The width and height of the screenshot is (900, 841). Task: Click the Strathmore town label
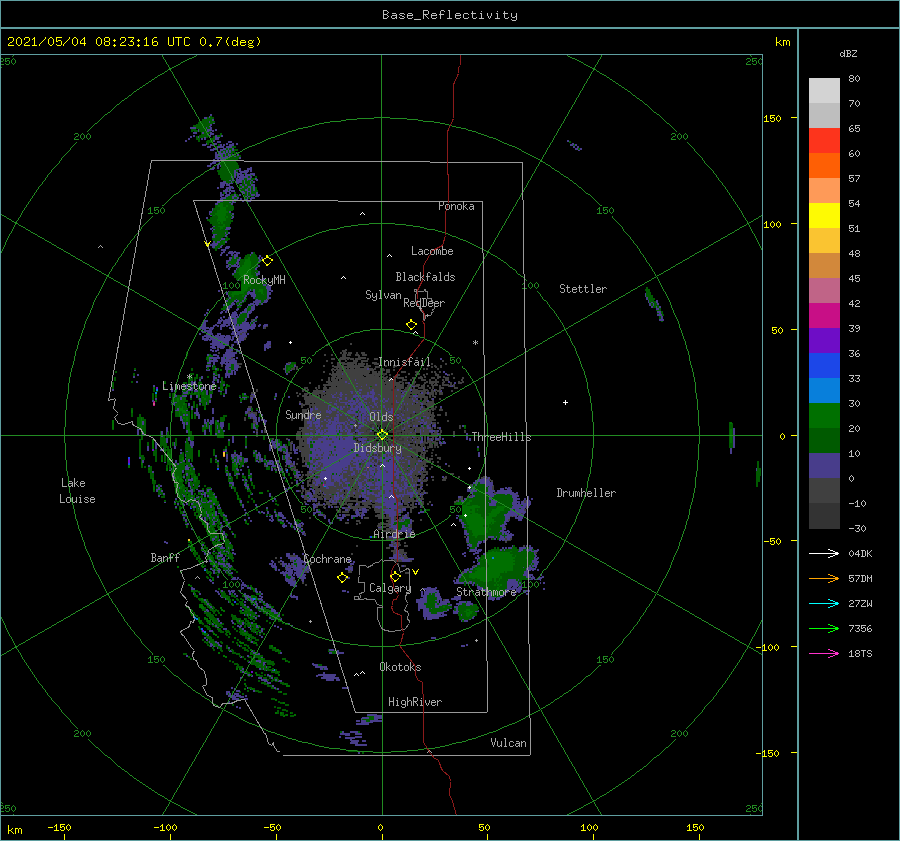click(x=486, y=592)
